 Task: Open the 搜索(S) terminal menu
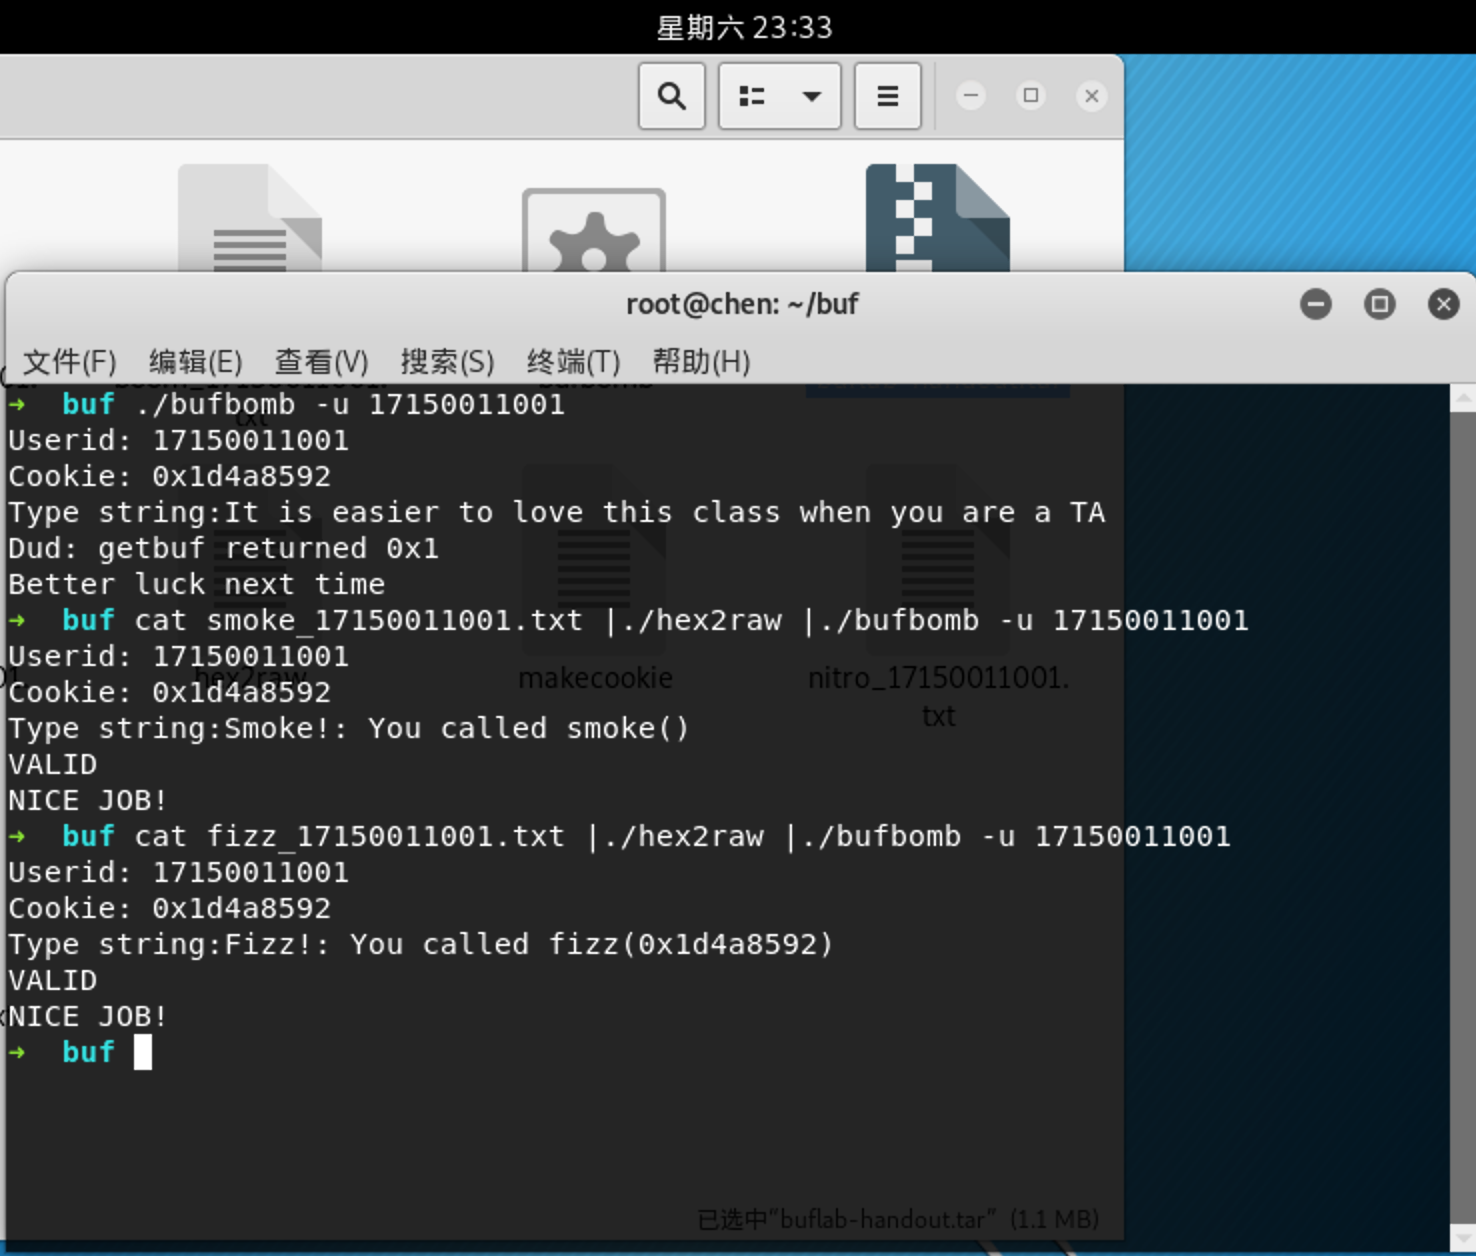(448, 361)
